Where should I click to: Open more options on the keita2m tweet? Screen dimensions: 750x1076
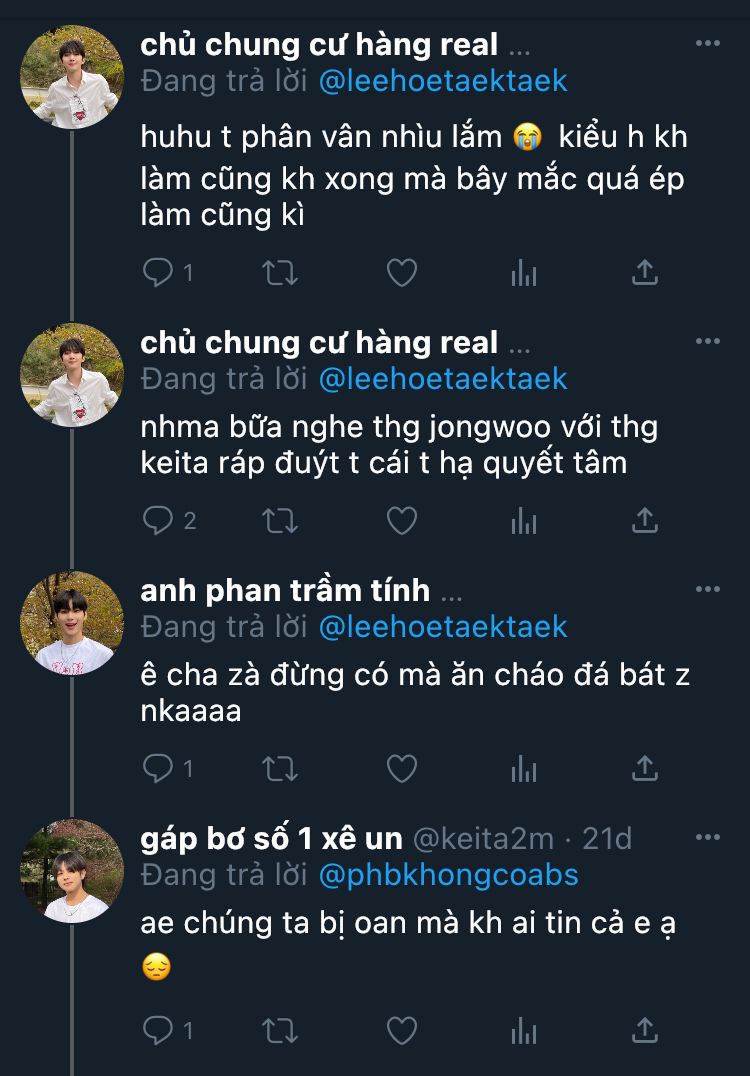coord(707,837)
